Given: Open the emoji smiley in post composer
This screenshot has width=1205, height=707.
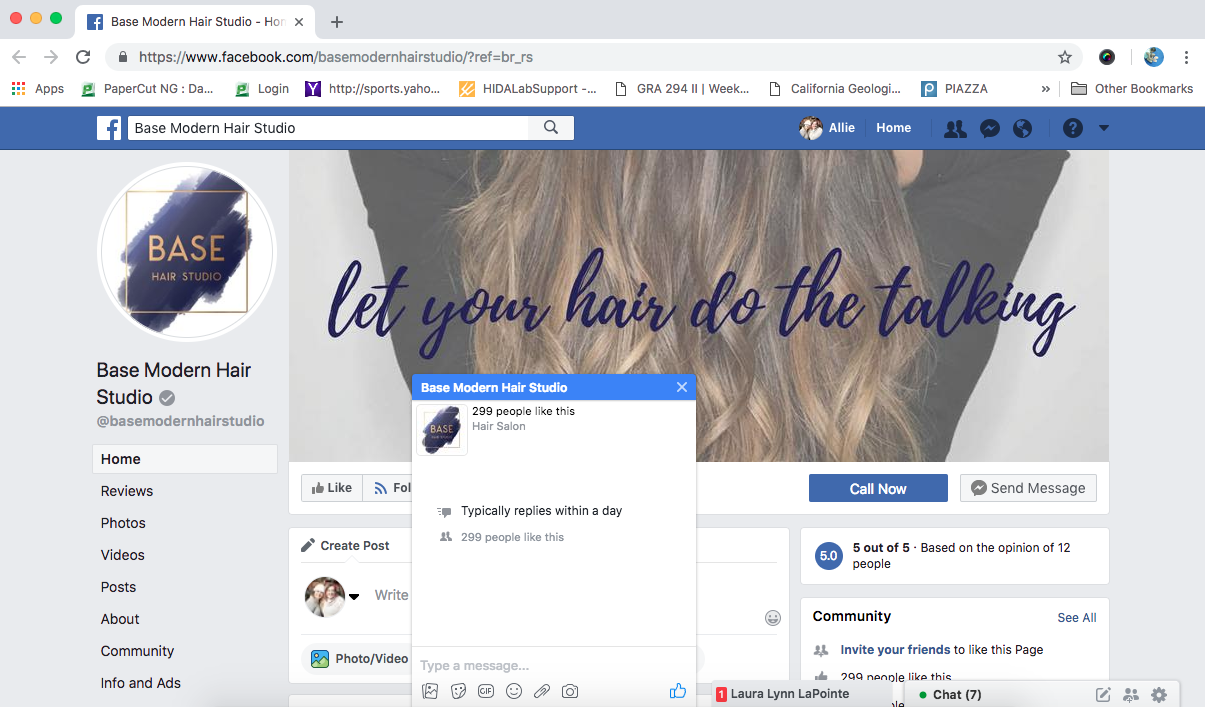Looking at the screenshot, I should tap(773, 618).
